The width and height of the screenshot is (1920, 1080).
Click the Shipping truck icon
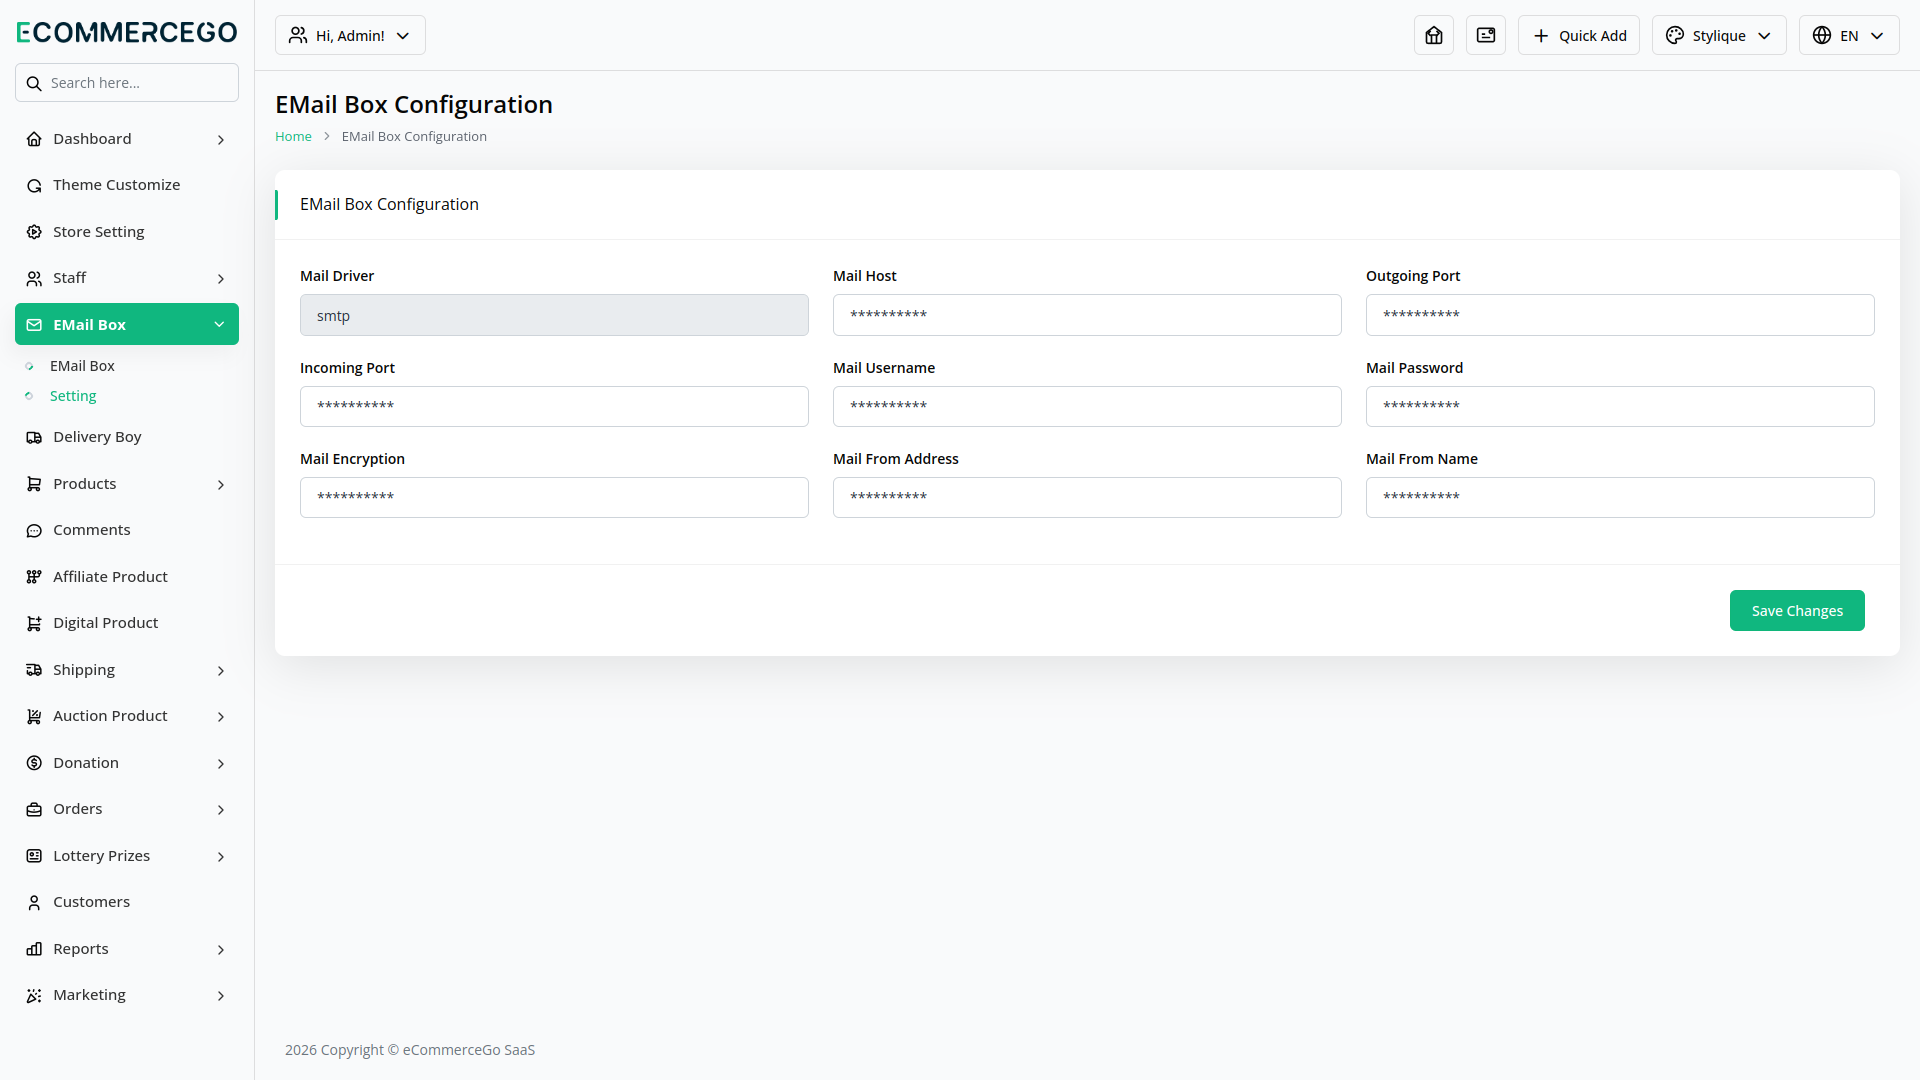point(34,670)
